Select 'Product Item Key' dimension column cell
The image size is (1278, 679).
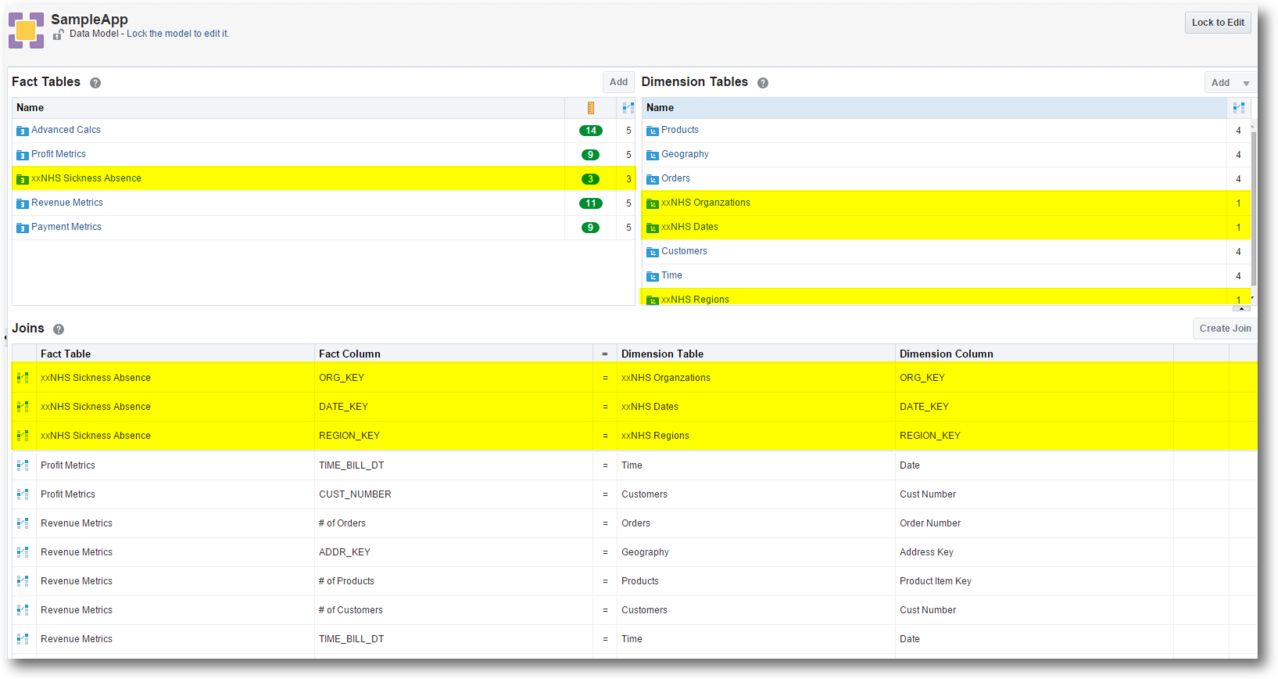pos(1034,581)
